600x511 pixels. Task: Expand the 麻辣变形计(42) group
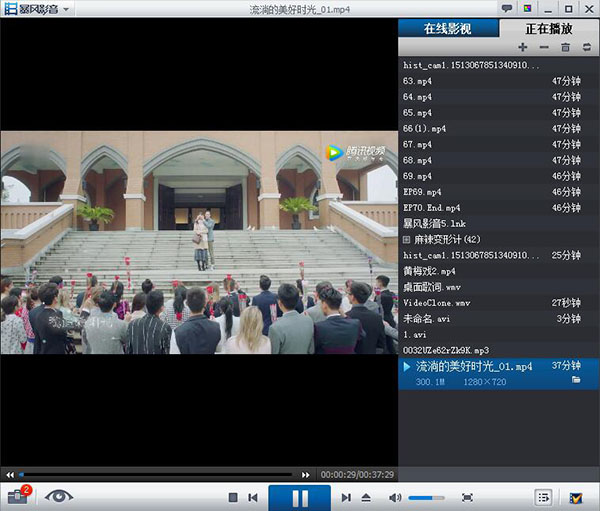pos(406,240)
